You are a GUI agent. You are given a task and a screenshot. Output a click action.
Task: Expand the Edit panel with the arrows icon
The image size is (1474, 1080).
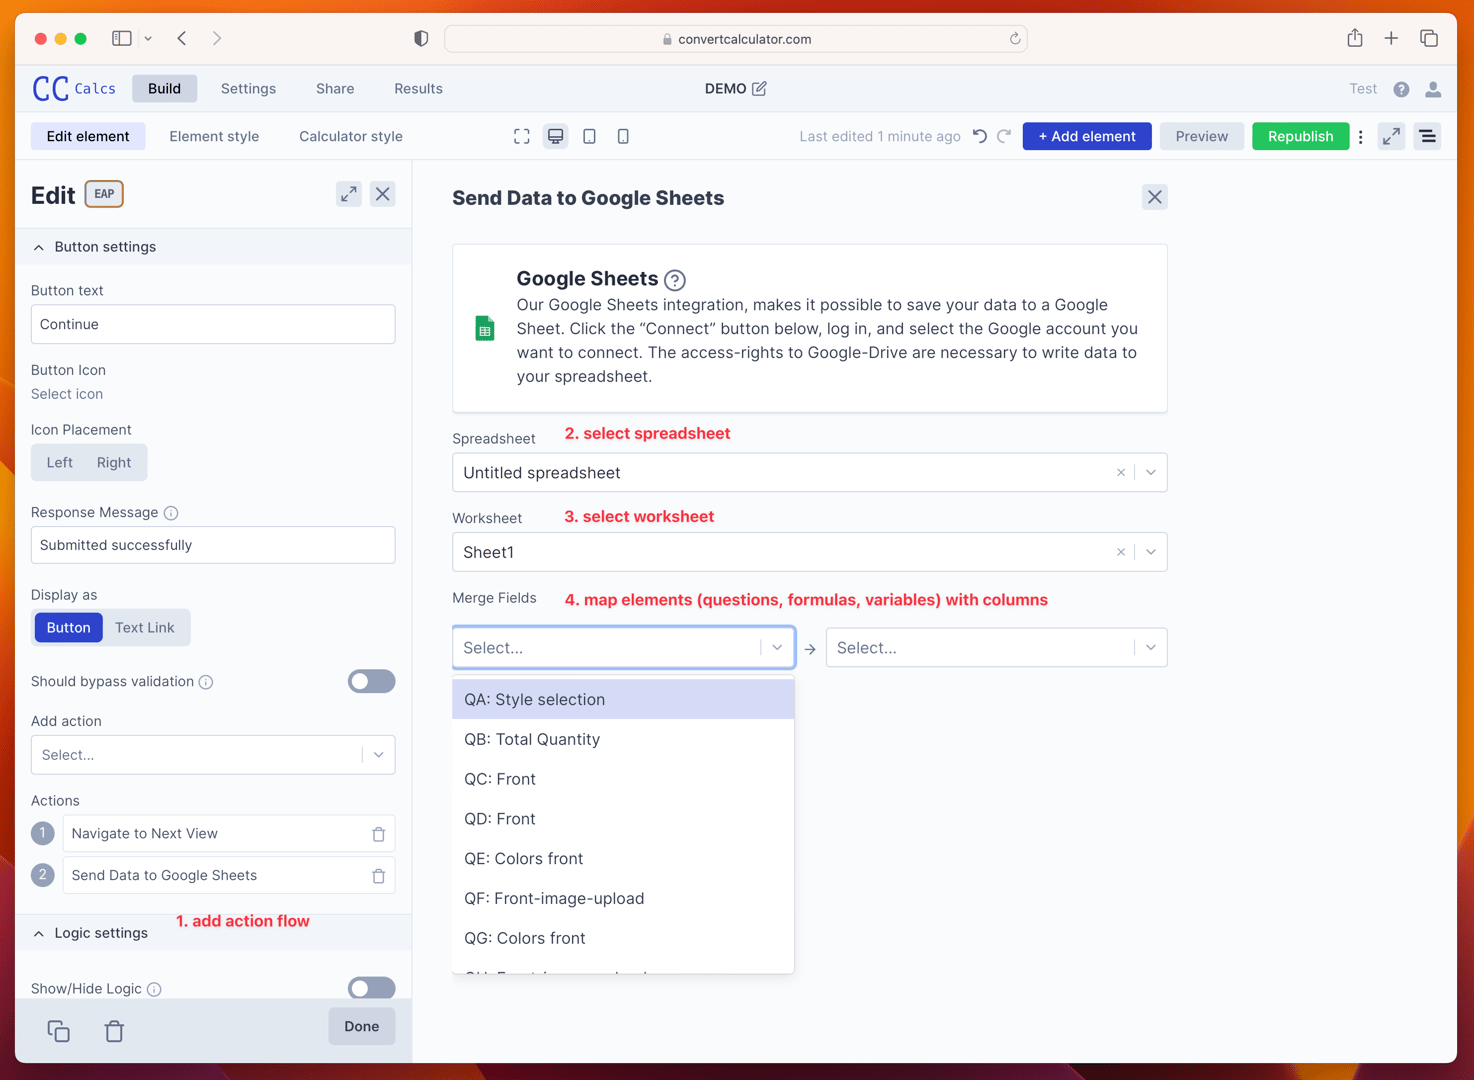(x=348, y=194)
